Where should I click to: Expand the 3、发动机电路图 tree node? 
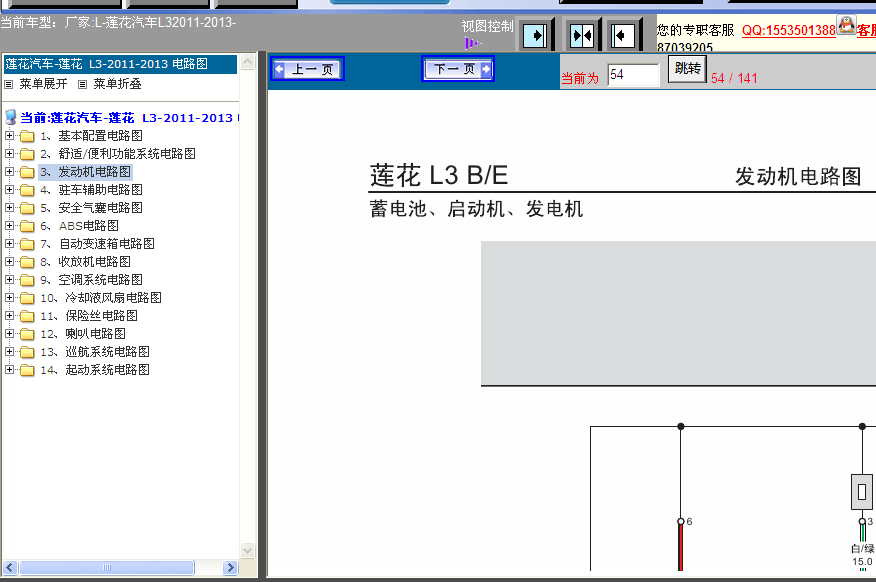tap(9, 171)
